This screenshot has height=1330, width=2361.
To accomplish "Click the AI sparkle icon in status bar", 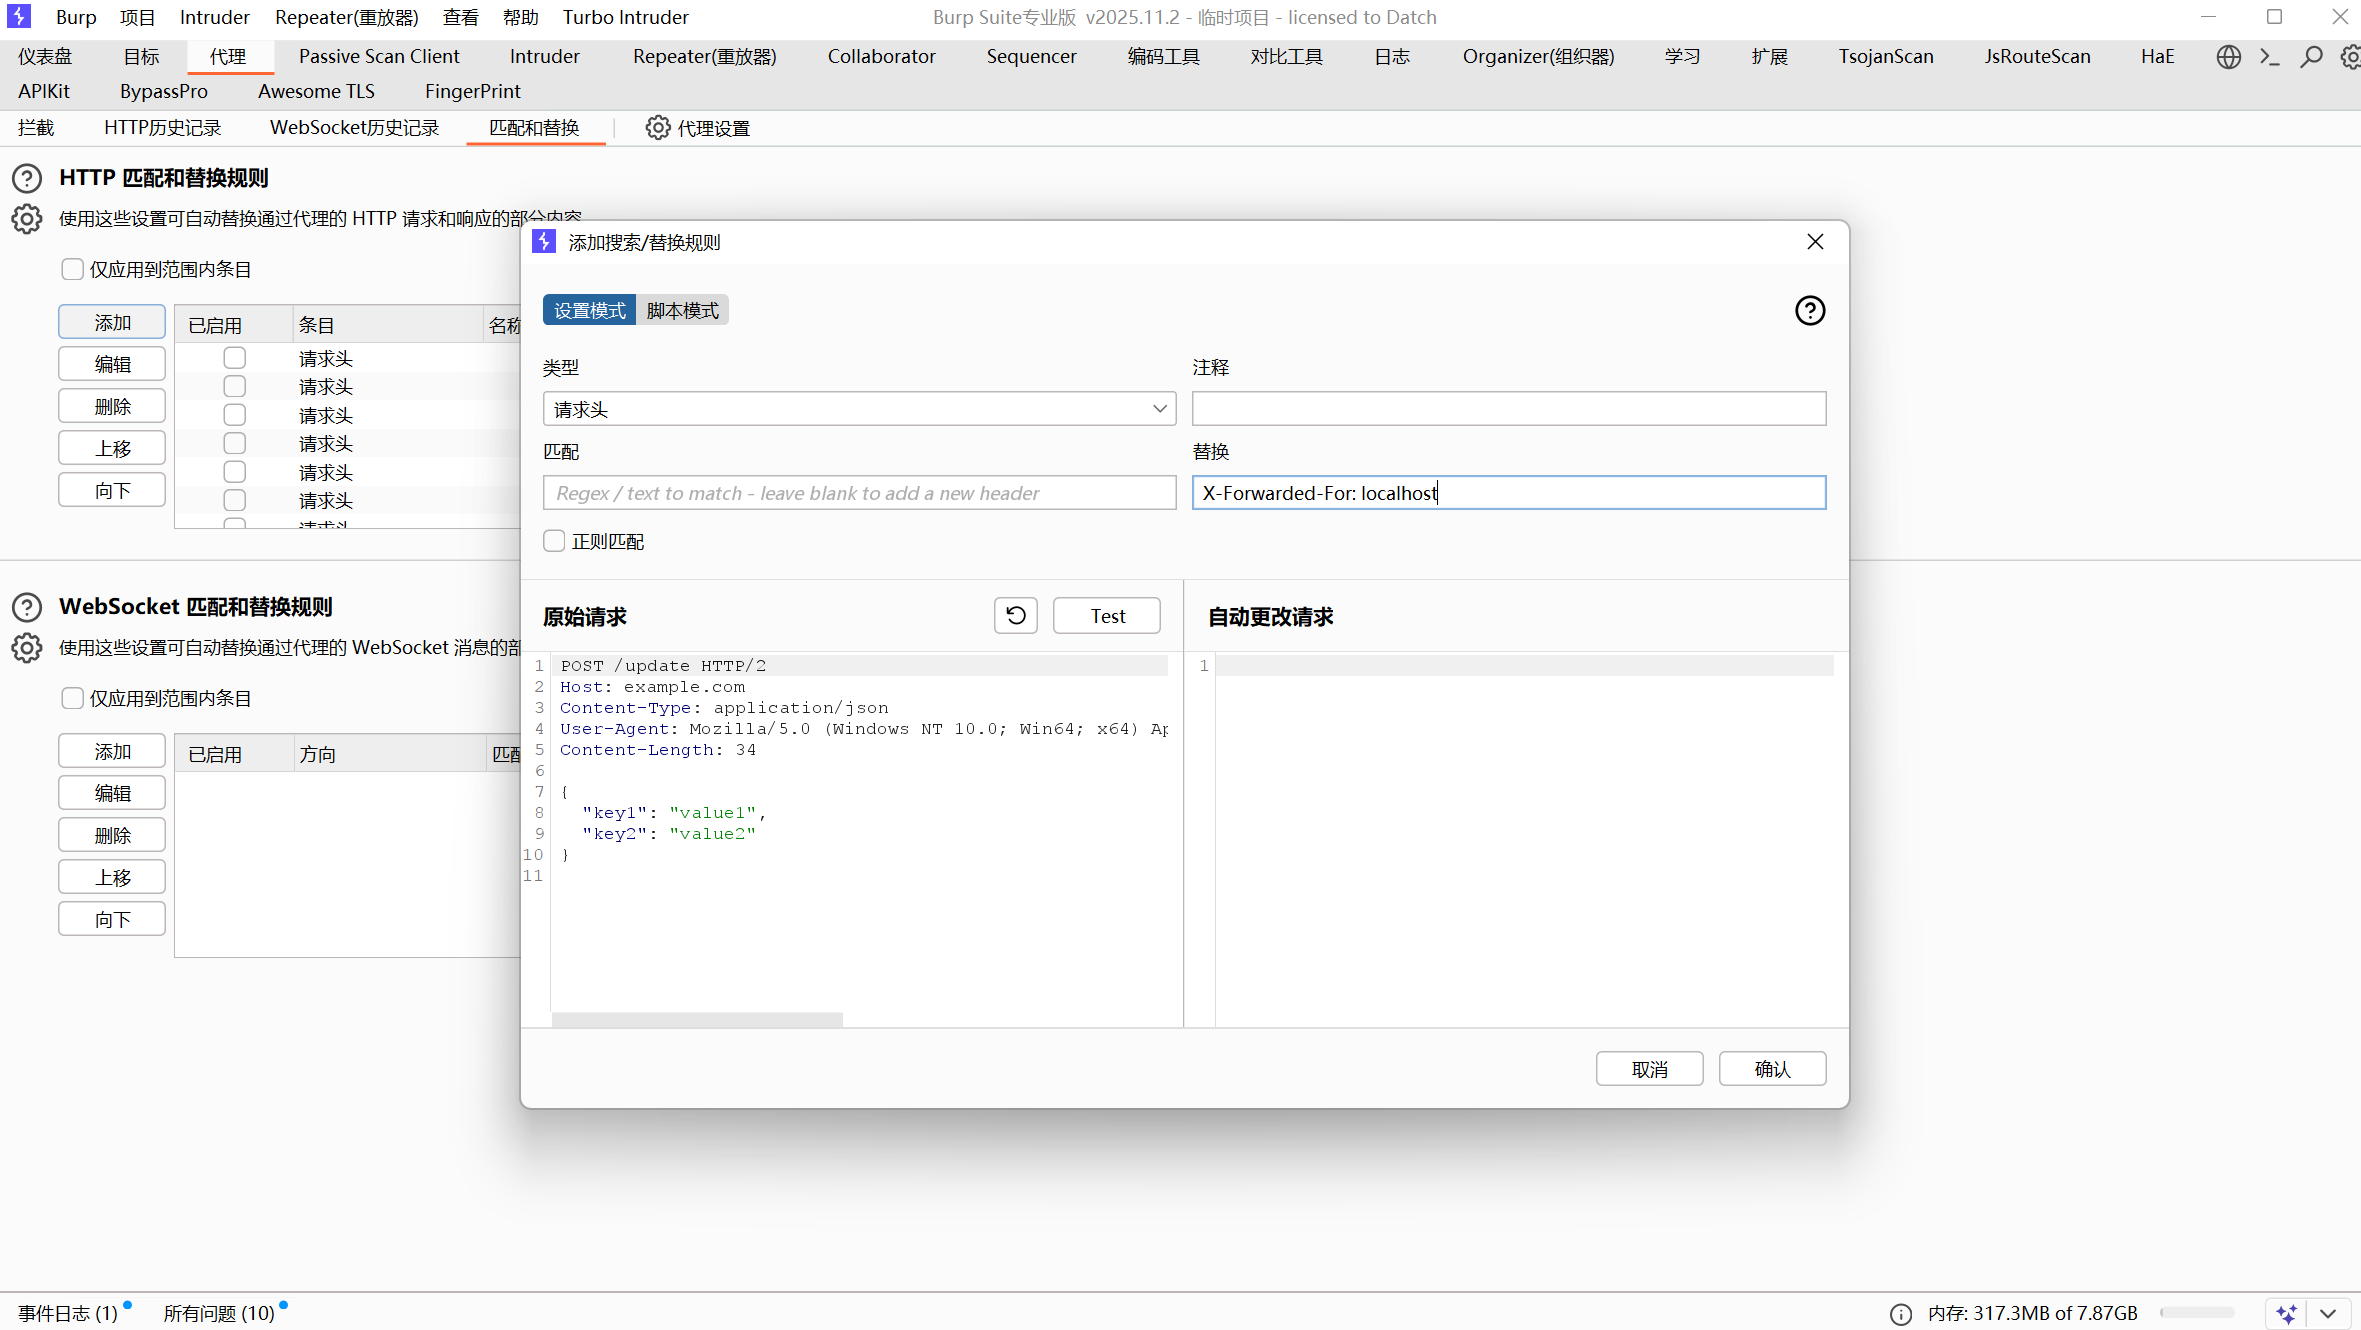I will click(2286, 1313).
